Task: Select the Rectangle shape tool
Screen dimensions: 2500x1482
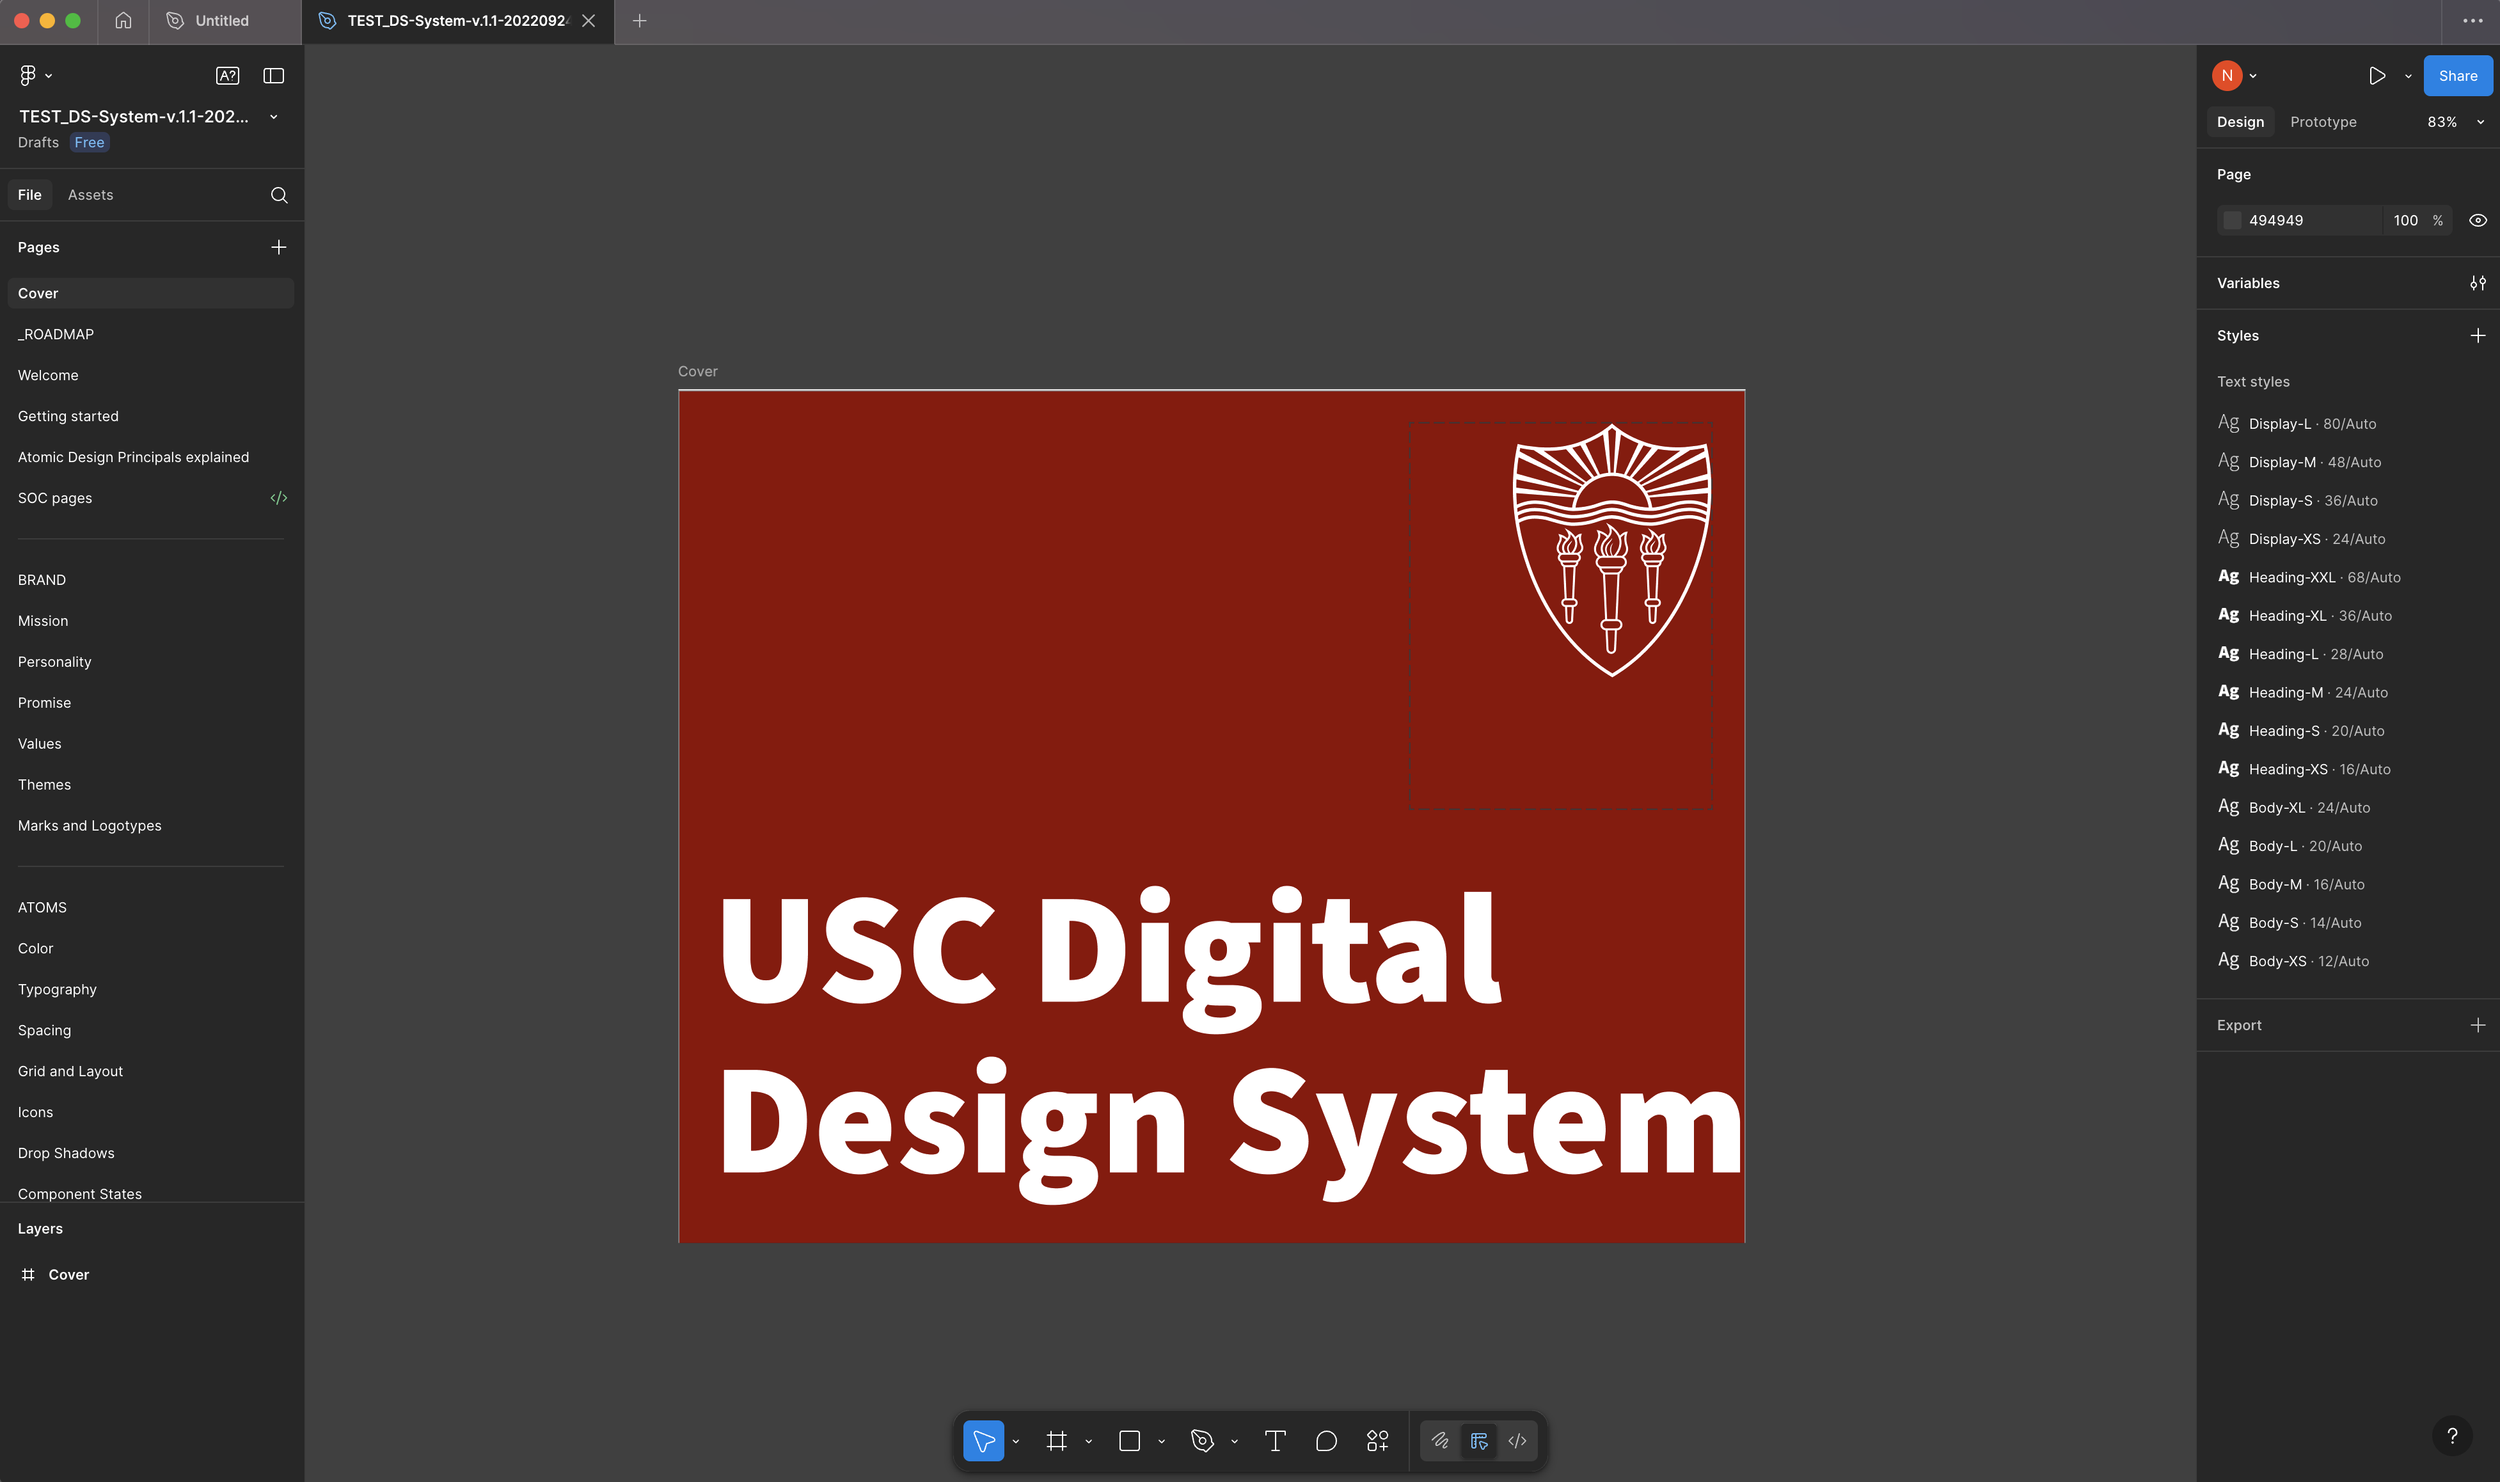Action: click(x=1129, y=1441)
